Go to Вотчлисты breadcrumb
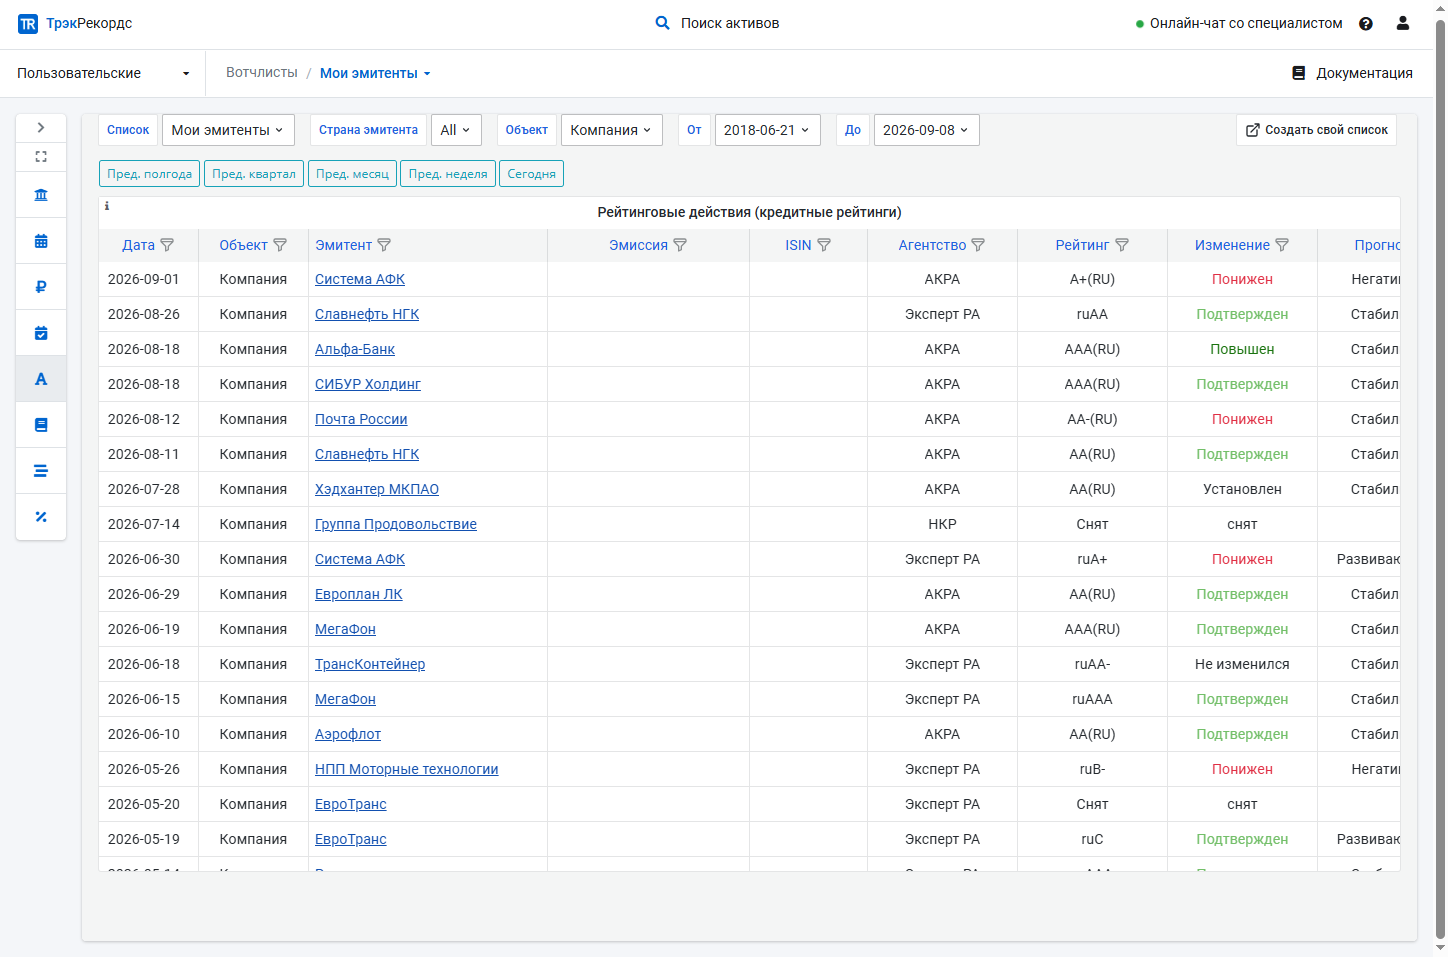This screenshot has height=957, width=1448. point(262,73)
